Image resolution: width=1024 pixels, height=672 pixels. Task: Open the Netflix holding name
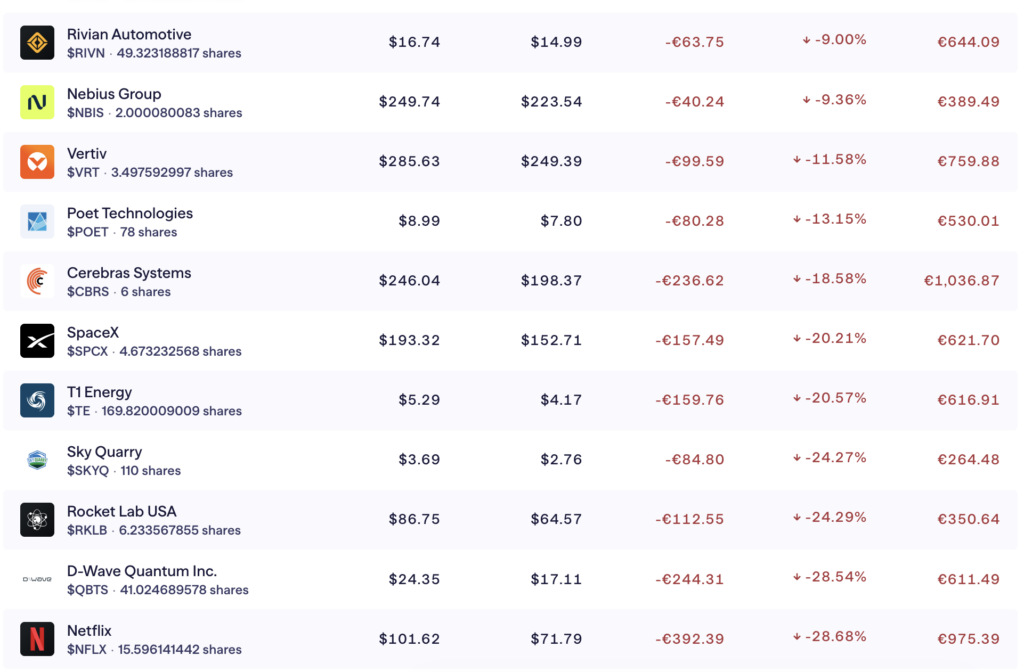click(89, 631)
